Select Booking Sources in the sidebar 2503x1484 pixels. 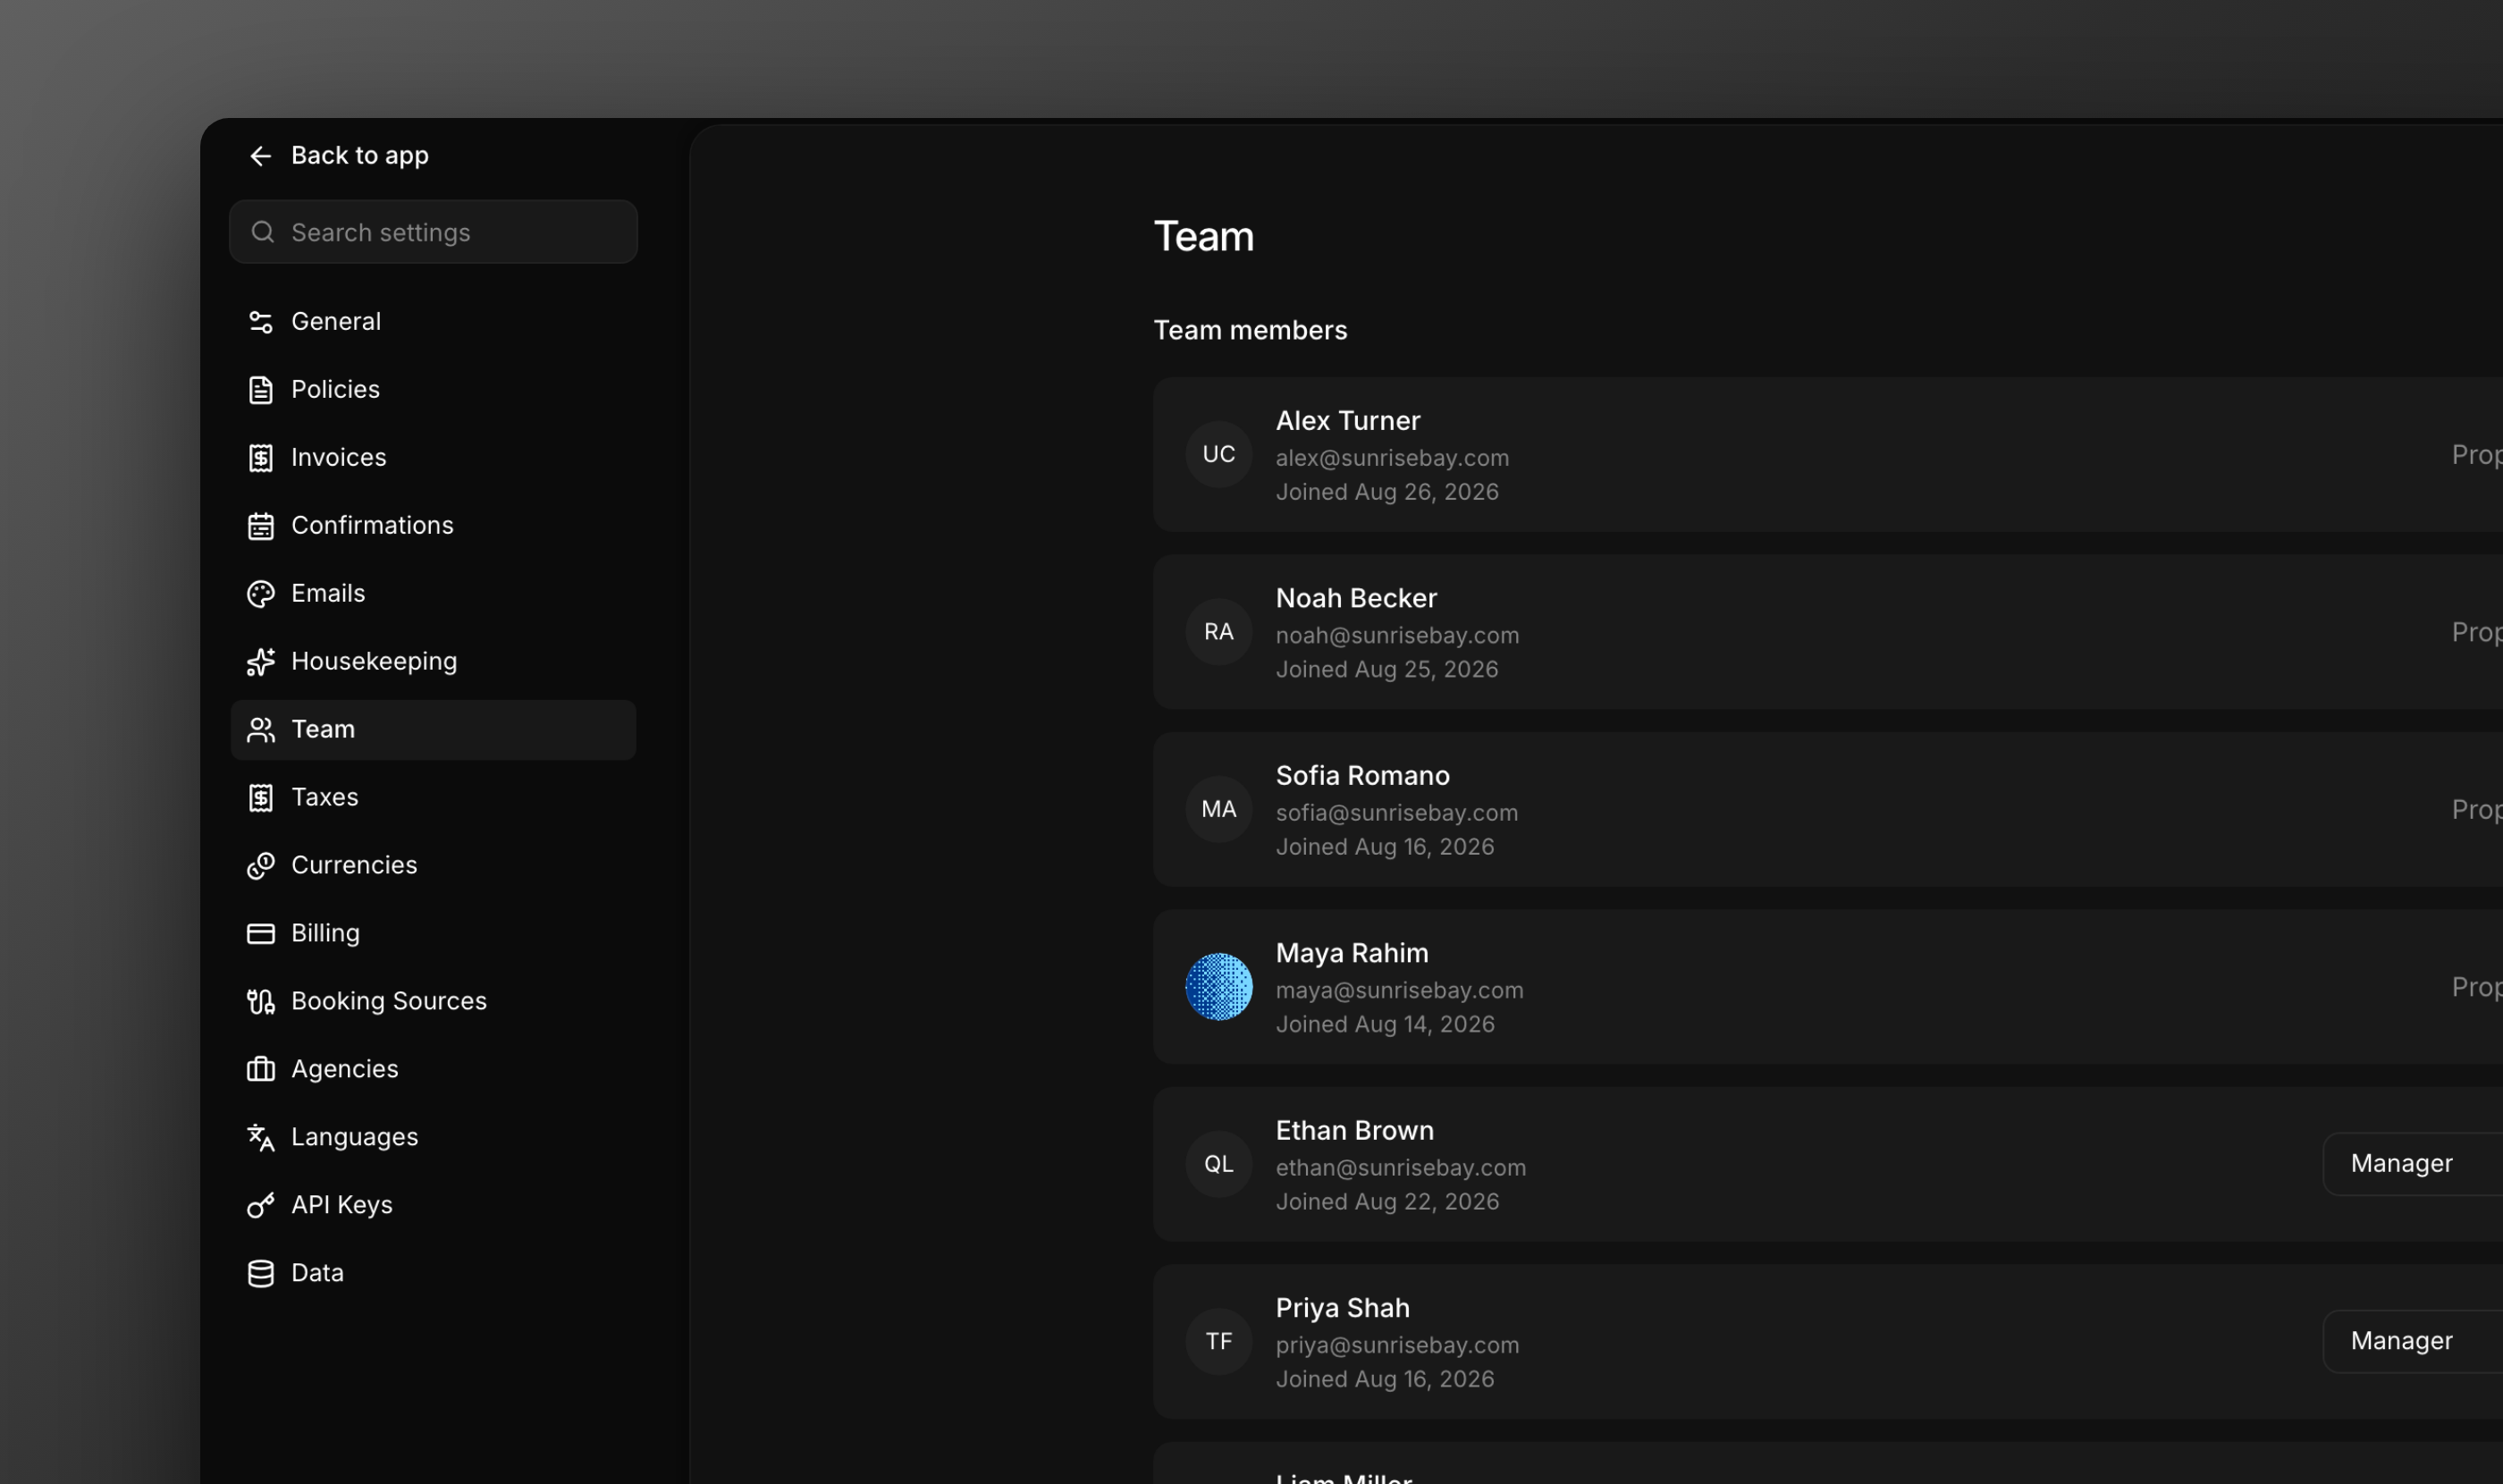433,1002
